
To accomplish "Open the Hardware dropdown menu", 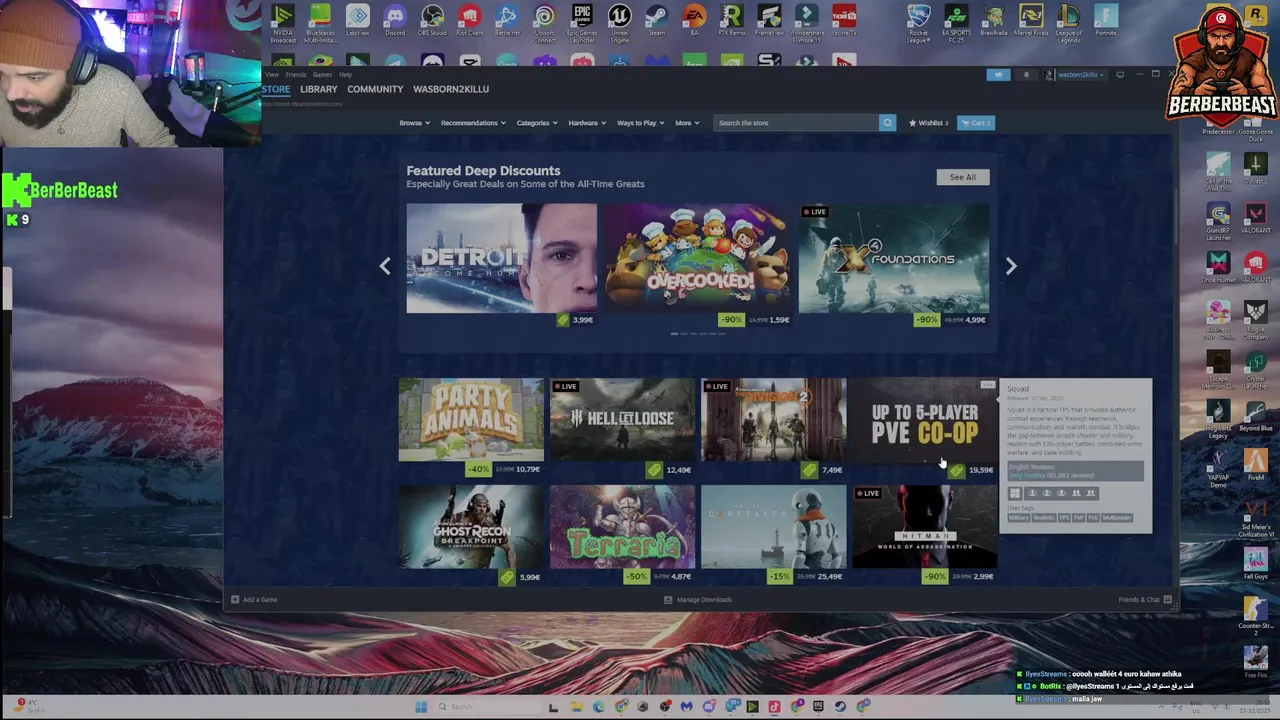I will [586, 123].
